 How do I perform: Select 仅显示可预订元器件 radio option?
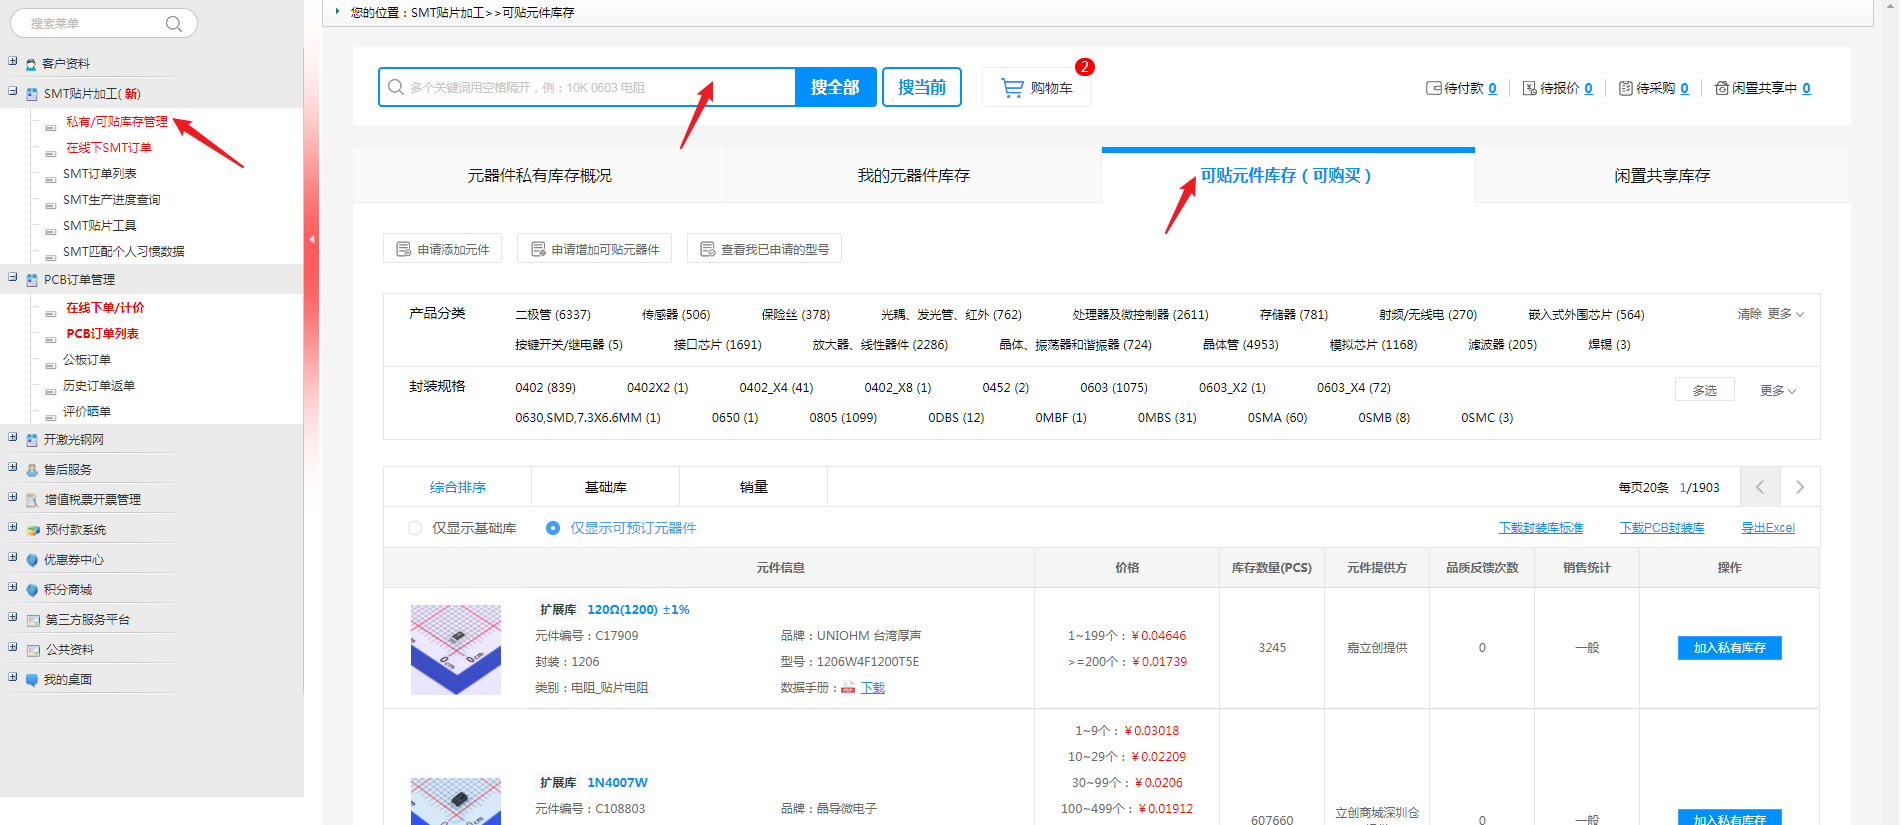[x=553, y=528]
